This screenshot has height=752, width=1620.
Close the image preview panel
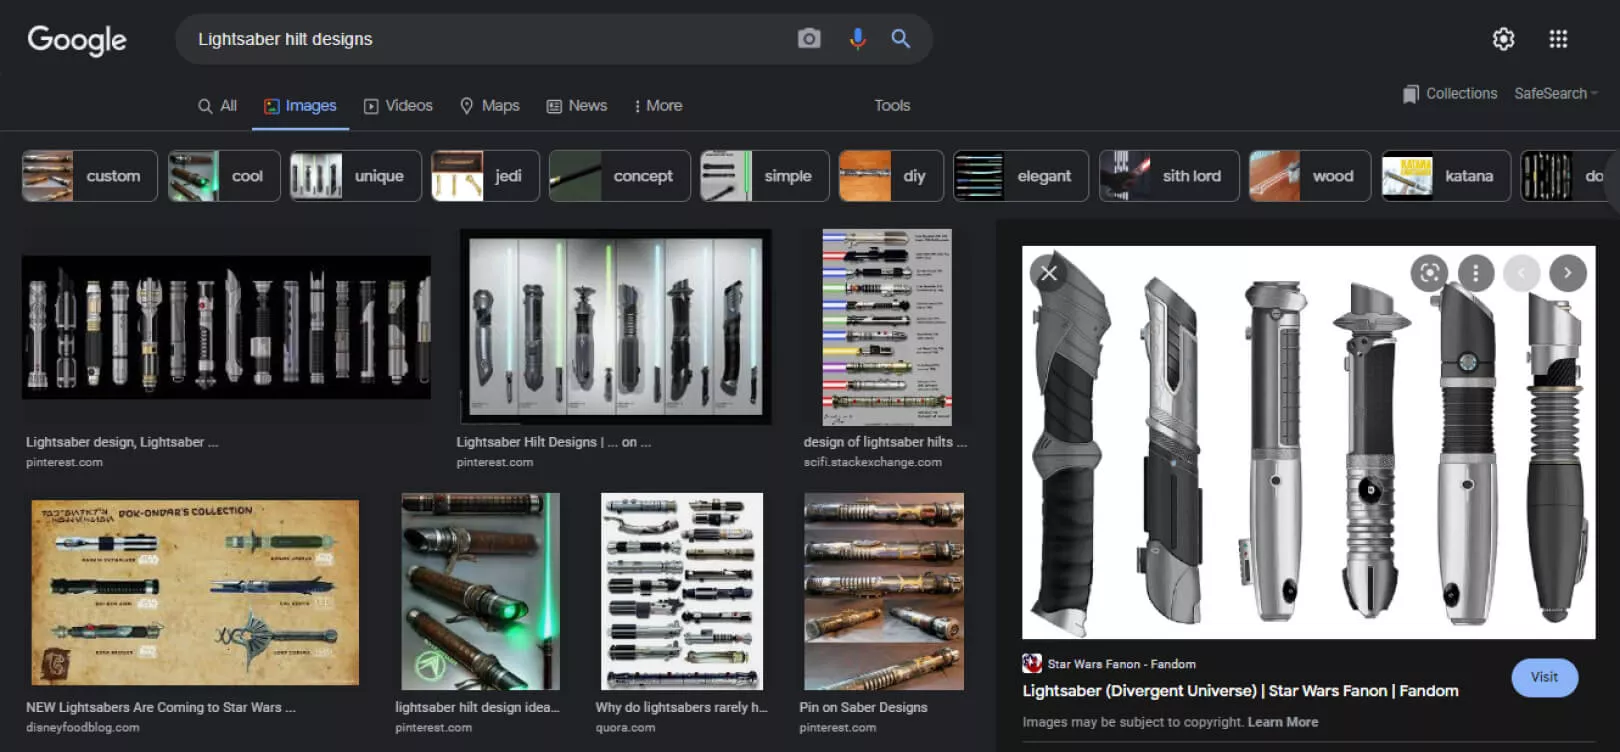[x=1048, y=273]
